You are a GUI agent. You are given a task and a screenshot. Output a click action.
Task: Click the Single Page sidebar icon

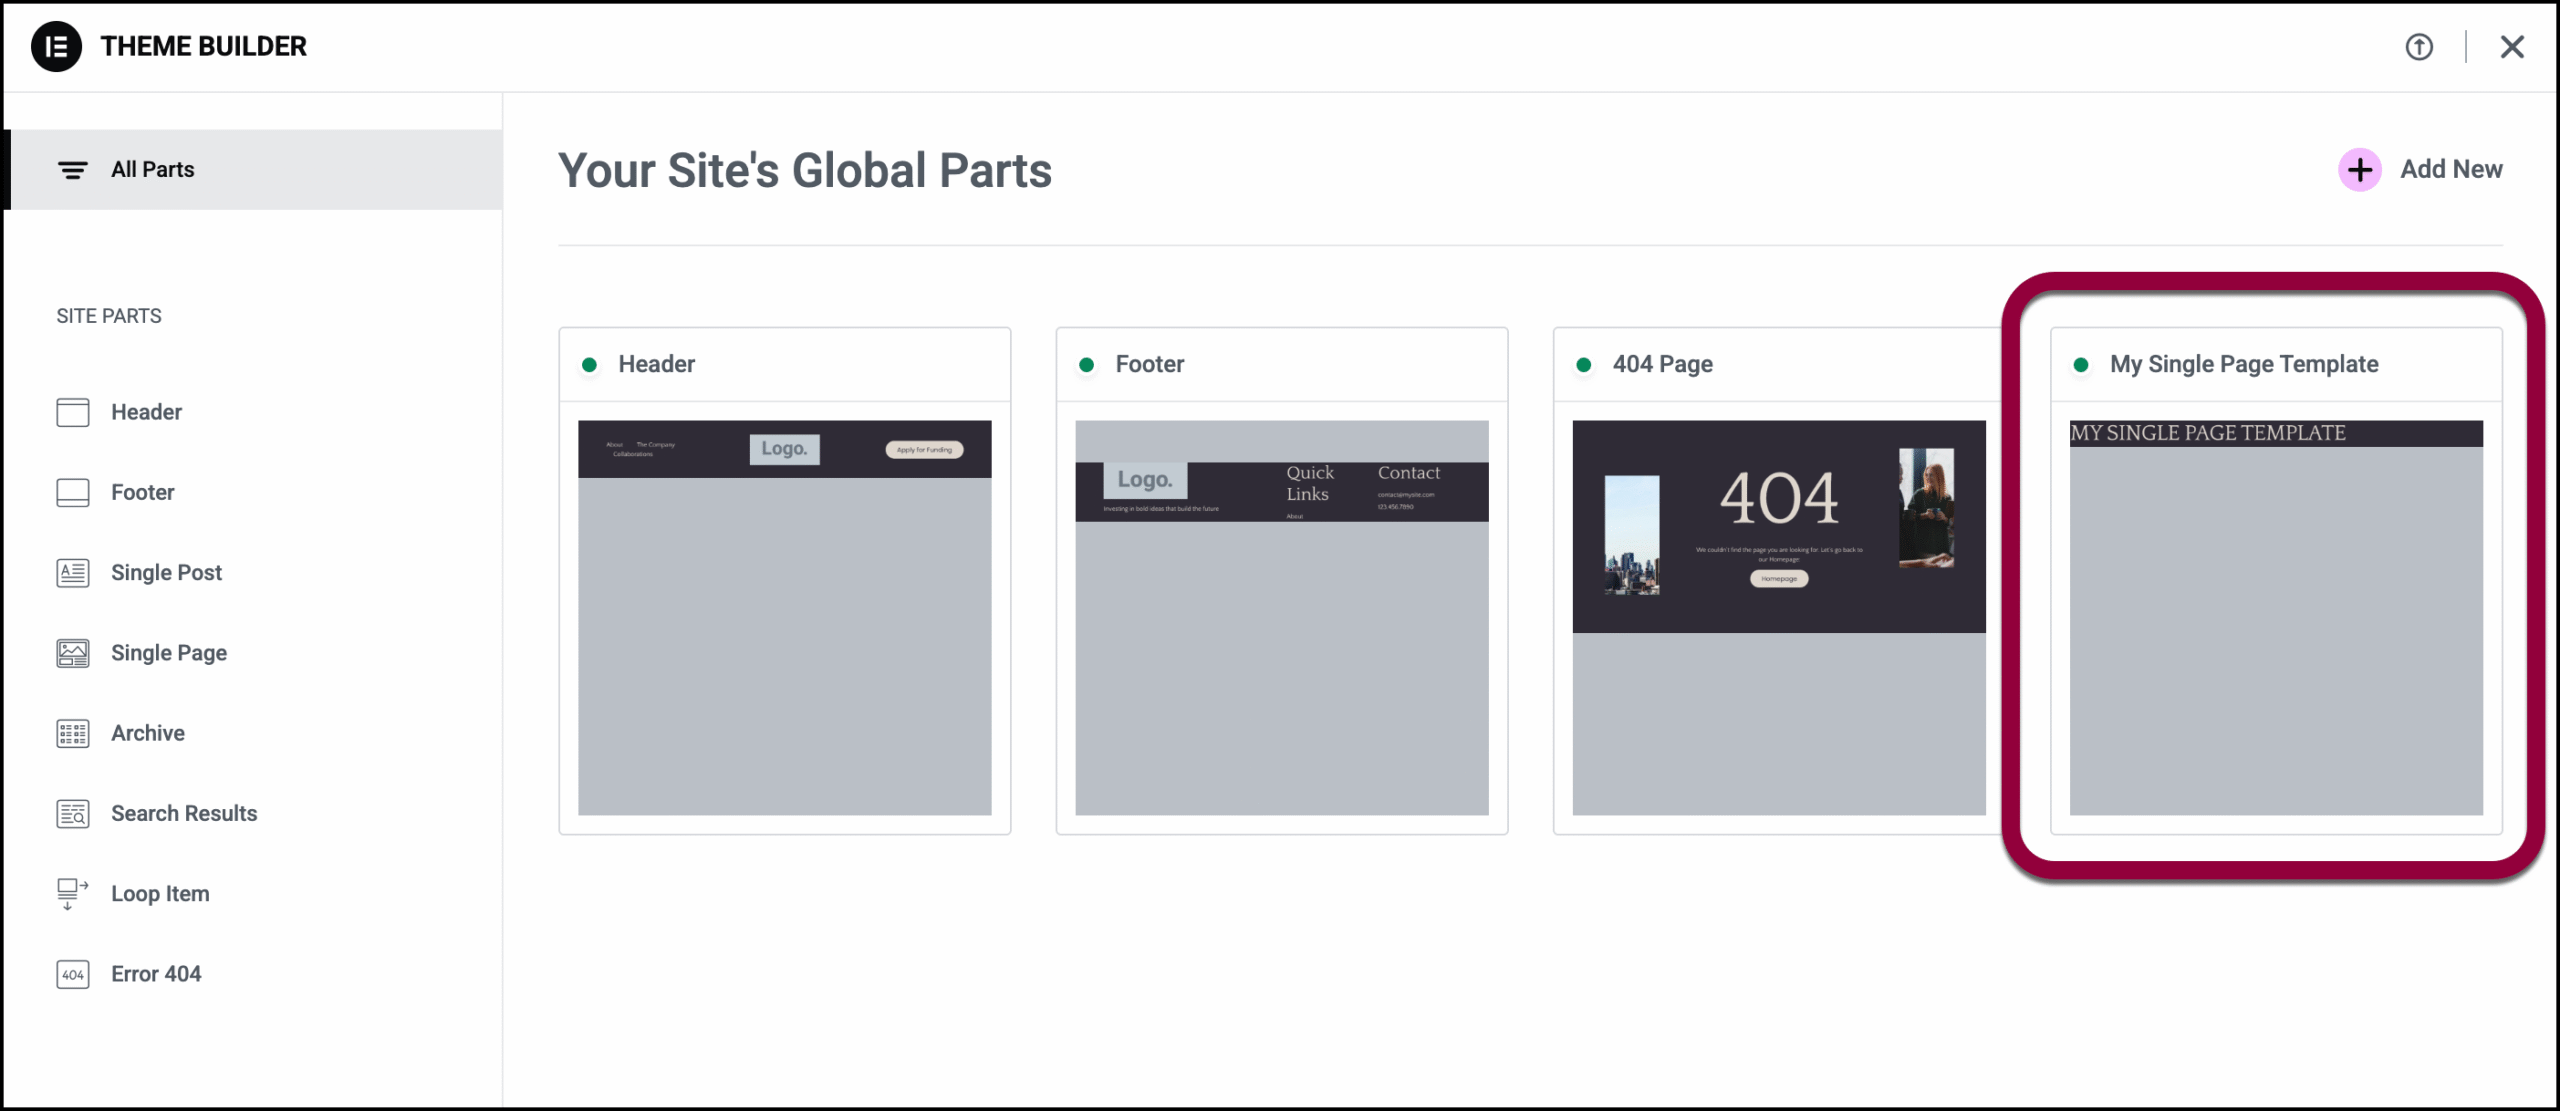coord(72,653)
